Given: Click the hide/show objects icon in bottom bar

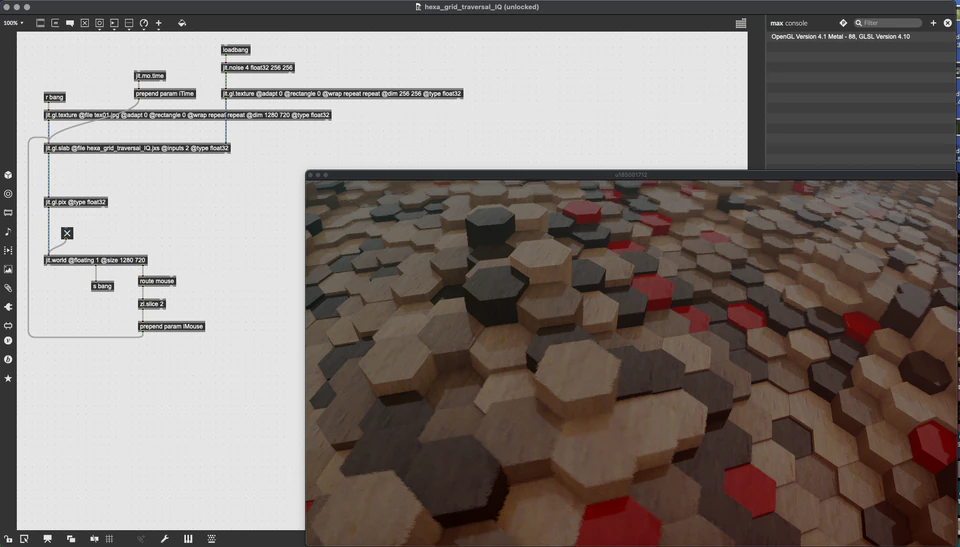Looking at the screenshot, I should click(x=94, y=539).
